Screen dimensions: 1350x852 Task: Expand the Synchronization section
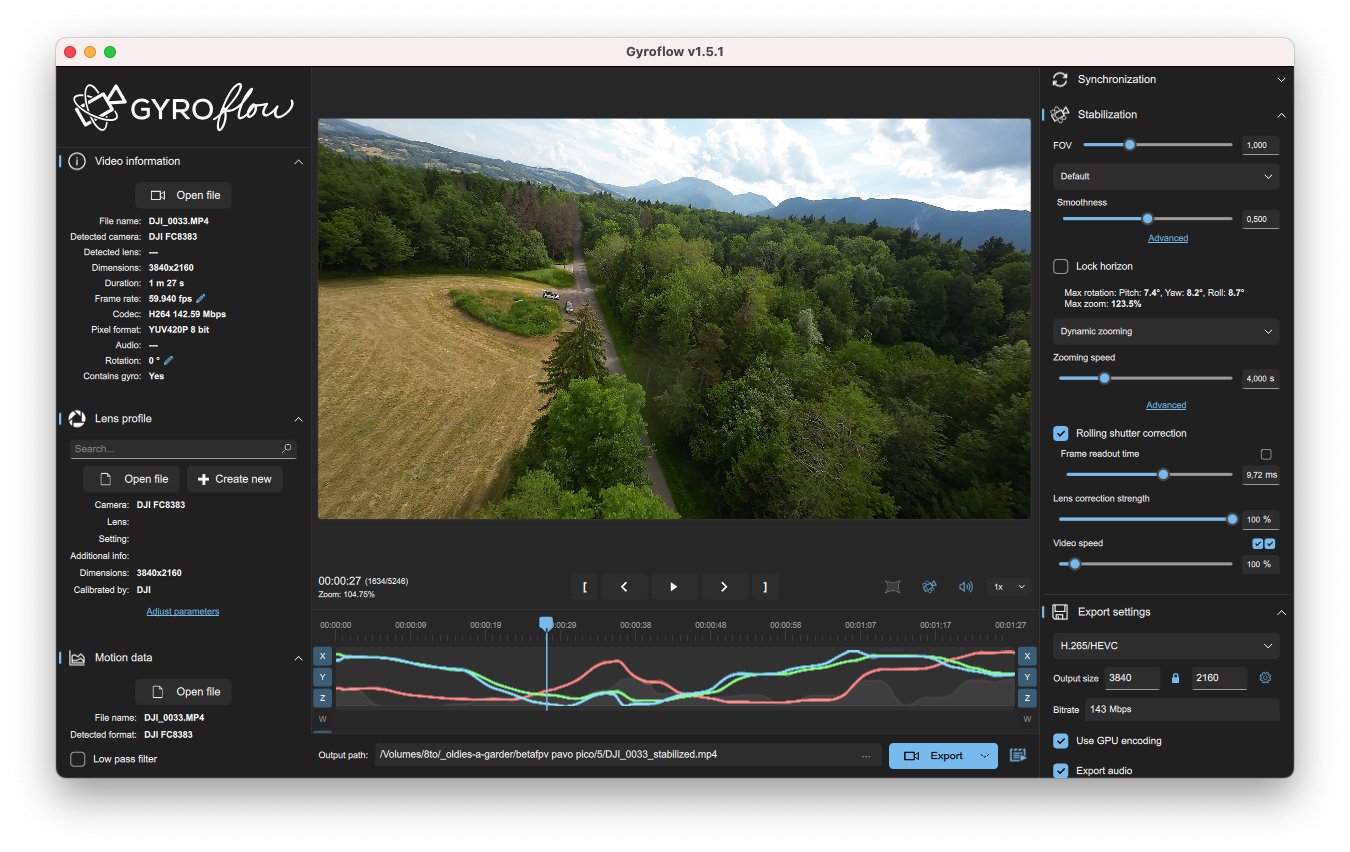tap(1281, 80)
